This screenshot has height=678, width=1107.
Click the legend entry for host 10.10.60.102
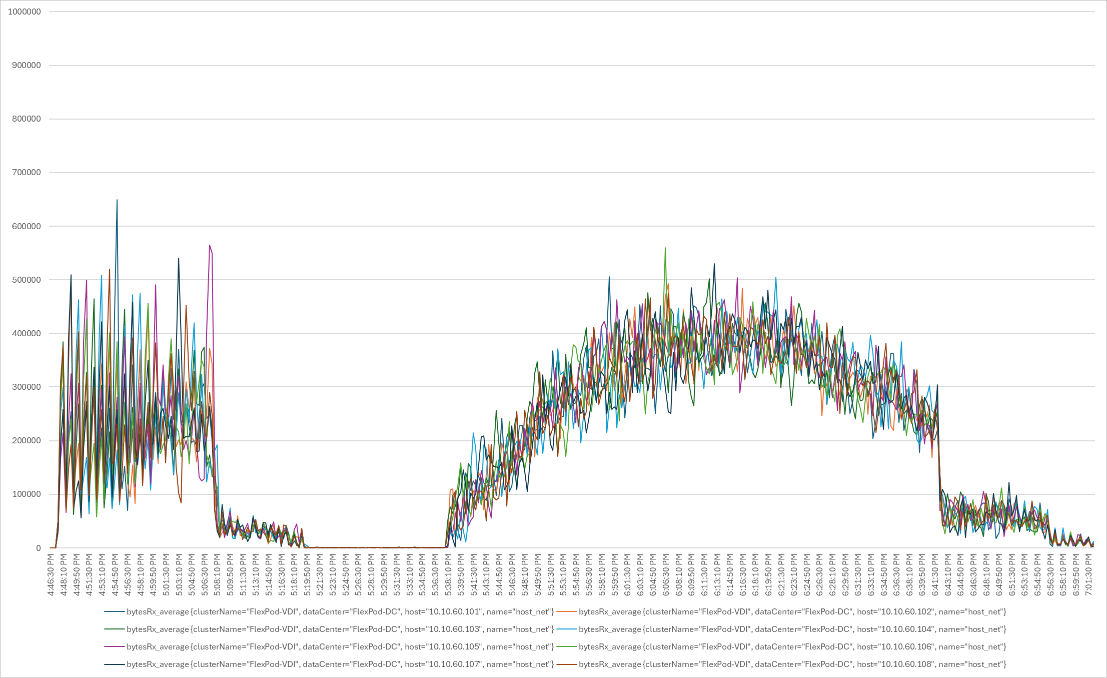click(781, 611)
